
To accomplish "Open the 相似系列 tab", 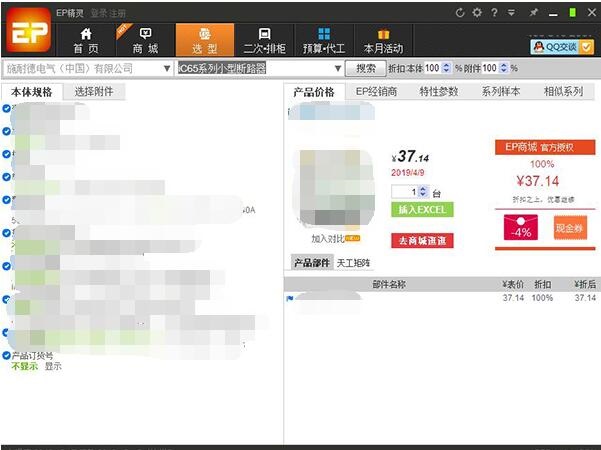I will click(563, 92).
